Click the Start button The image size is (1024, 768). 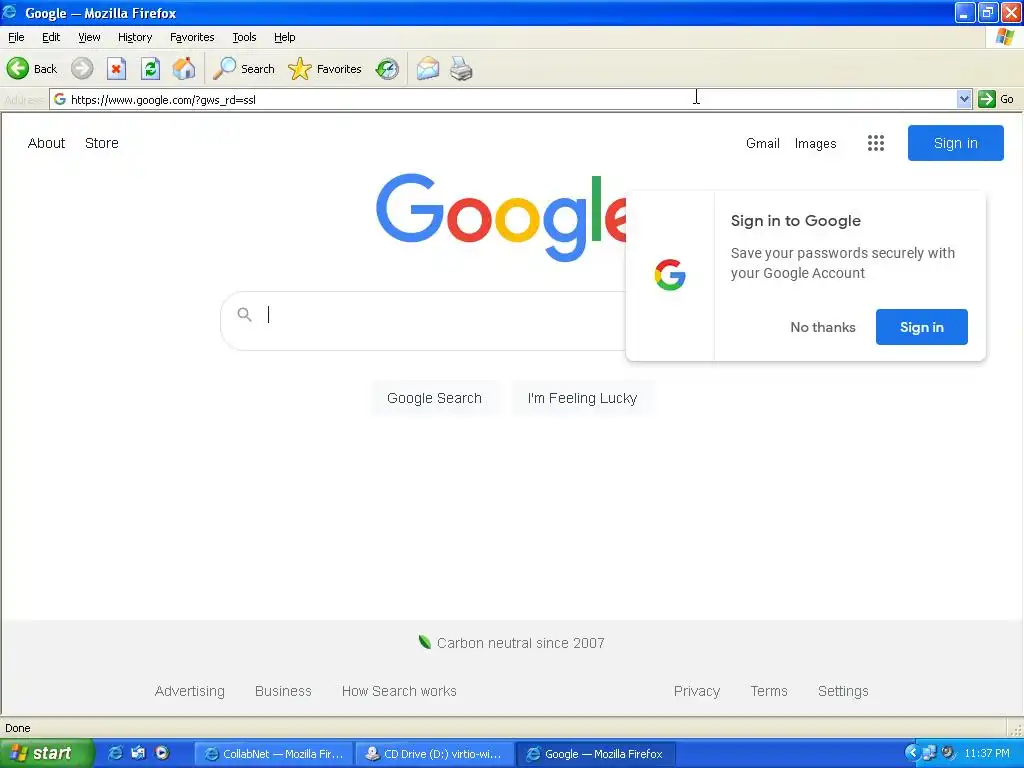pos(46,753)
